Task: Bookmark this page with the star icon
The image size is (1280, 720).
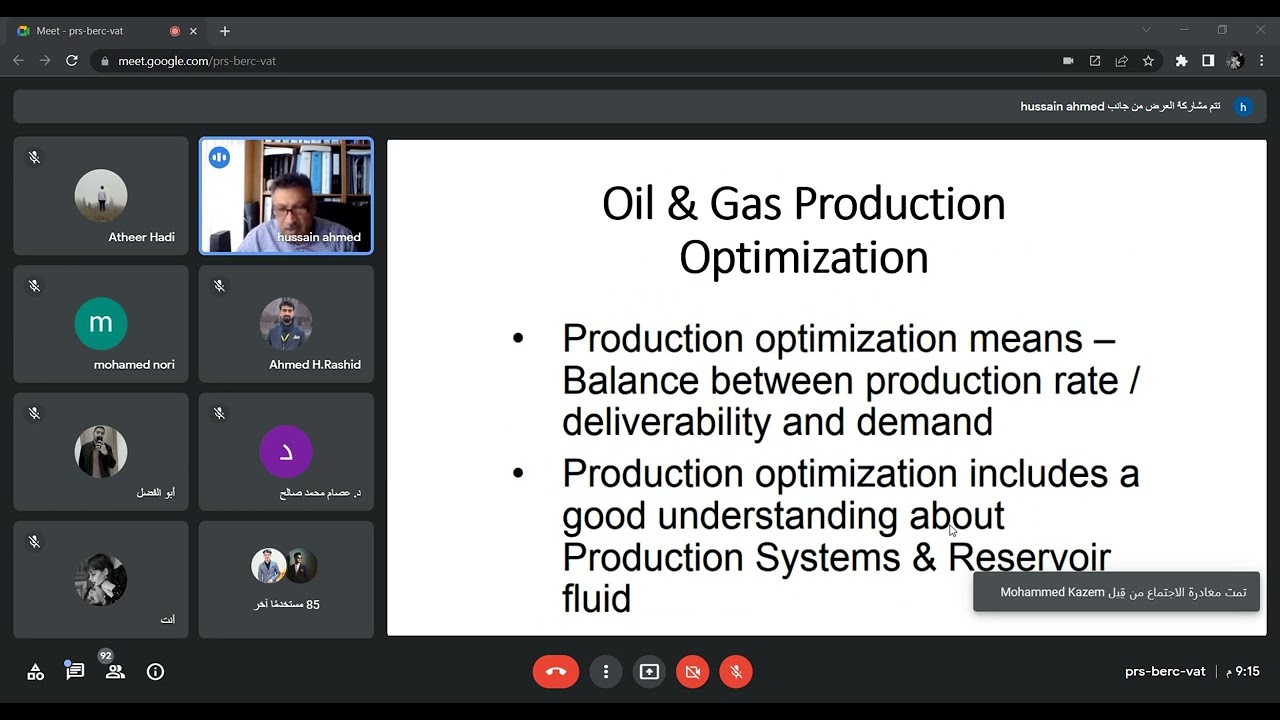Action: click(1148, 61)
